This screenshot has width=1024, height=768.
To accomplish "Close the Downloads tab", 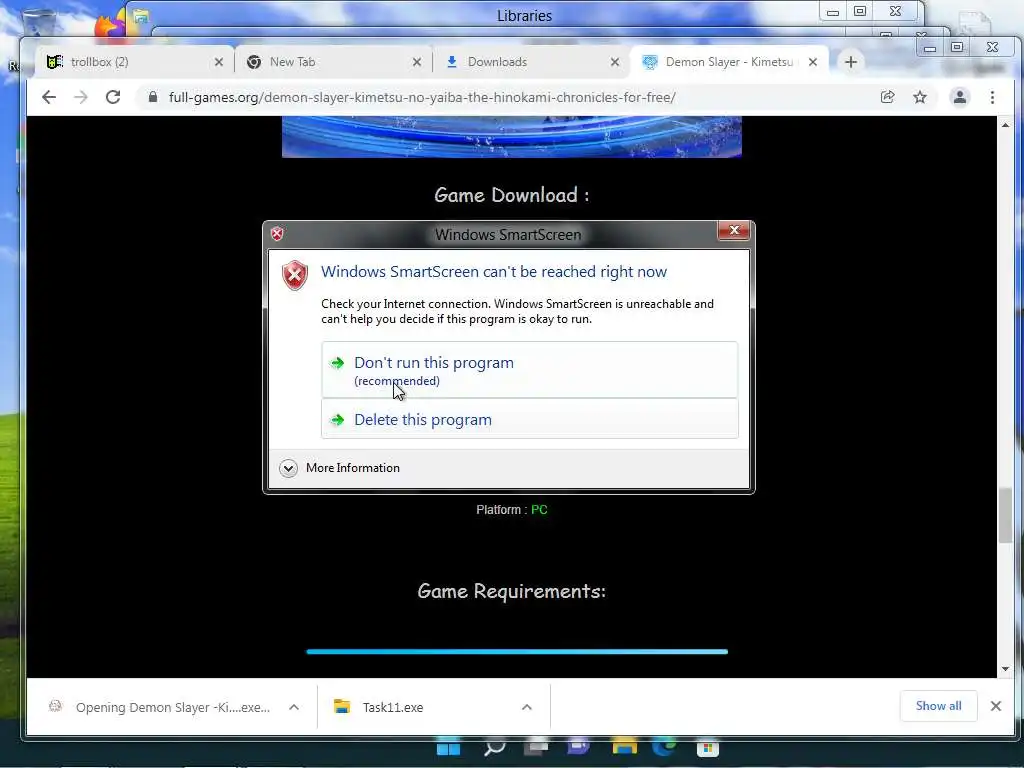I will click(x=615, y=62).
